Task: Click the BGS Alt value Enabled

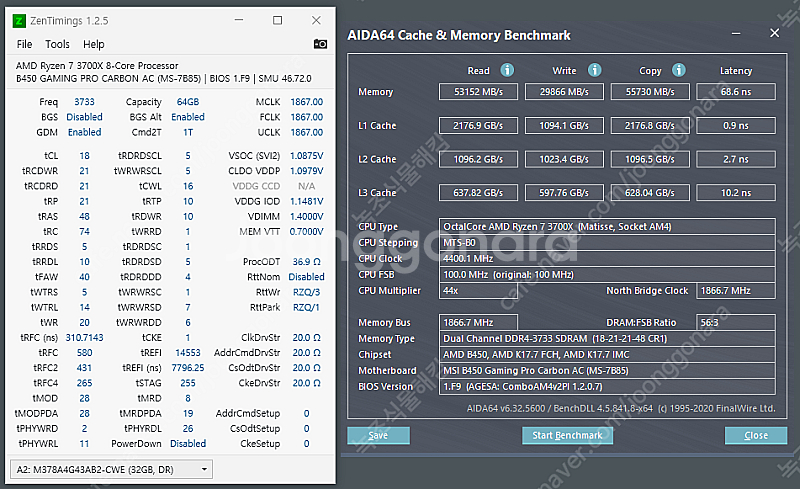Action: [x=188, y=117]
